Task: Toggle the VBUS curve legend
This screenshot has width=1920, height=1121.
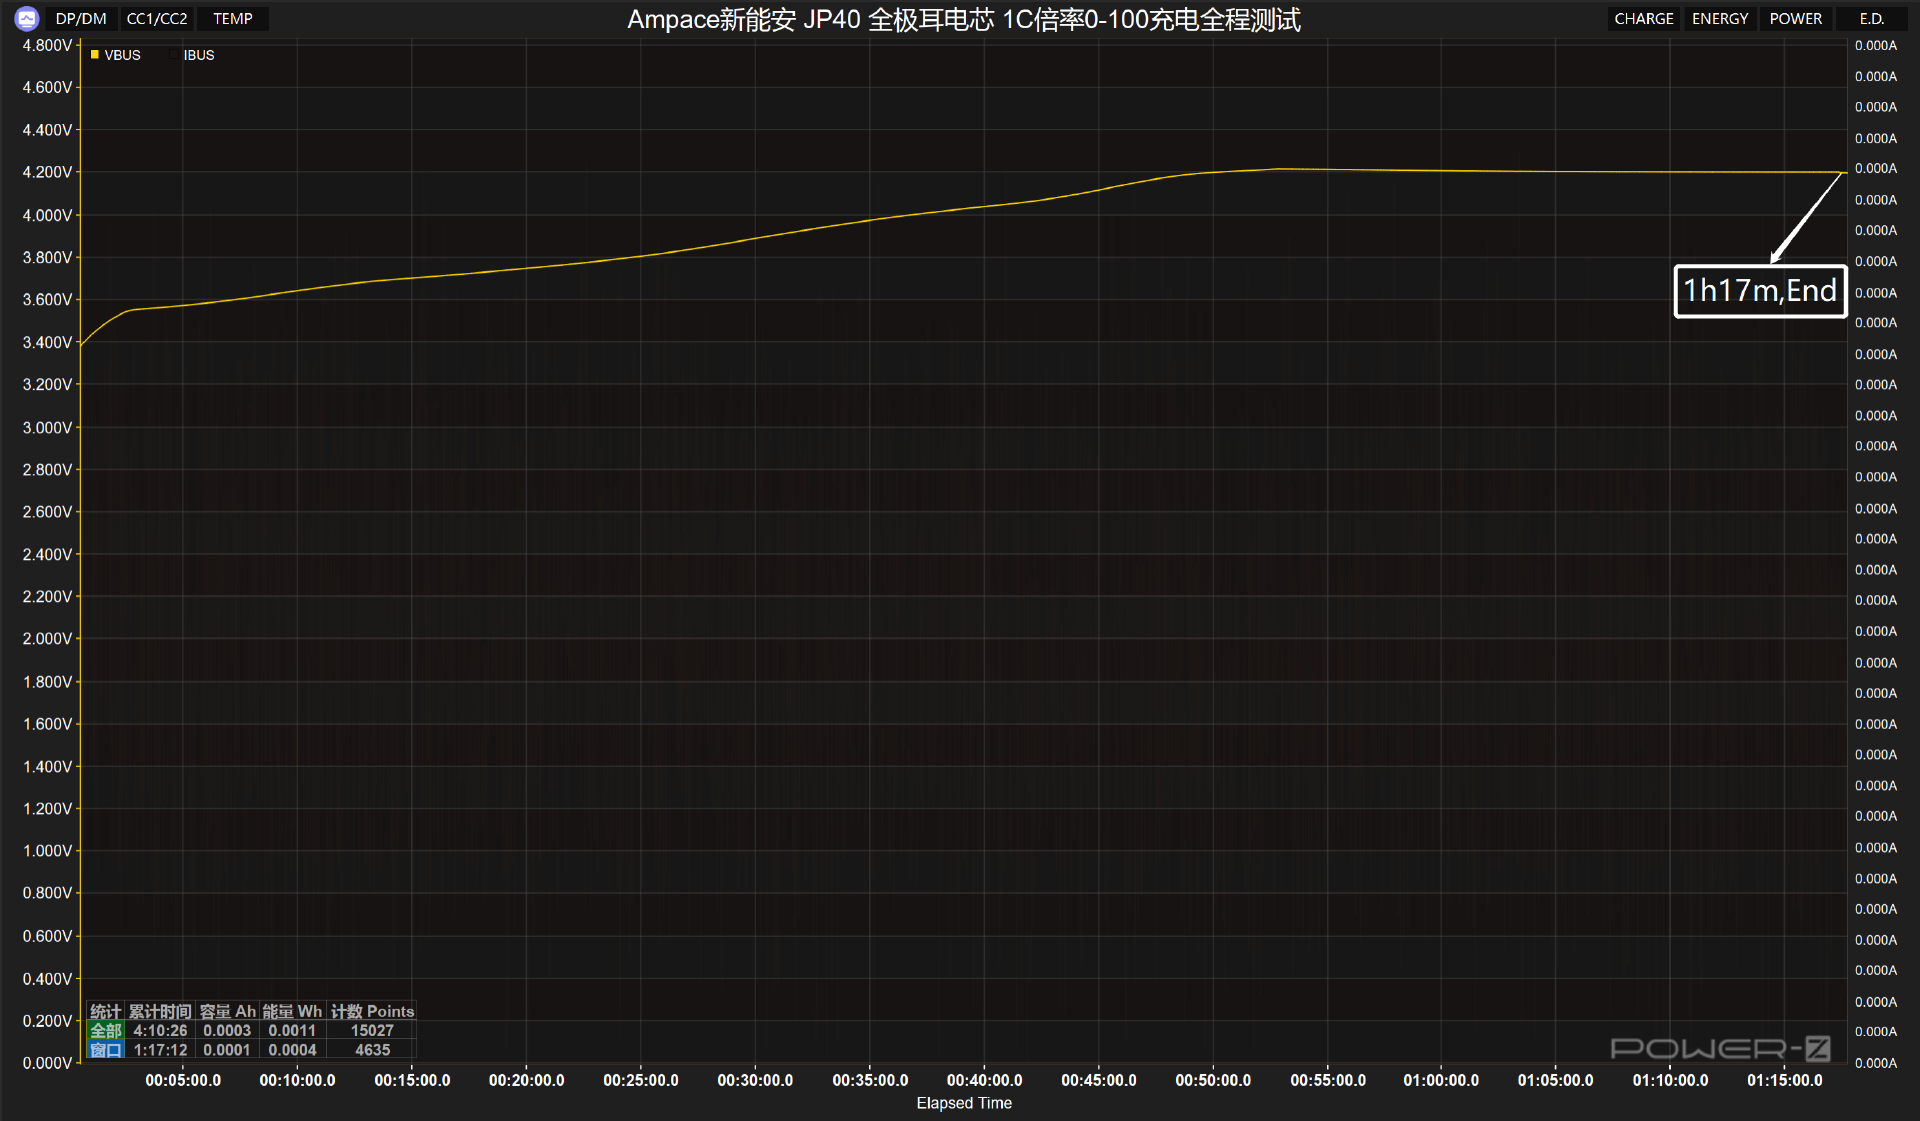Action: pos(116,55)
